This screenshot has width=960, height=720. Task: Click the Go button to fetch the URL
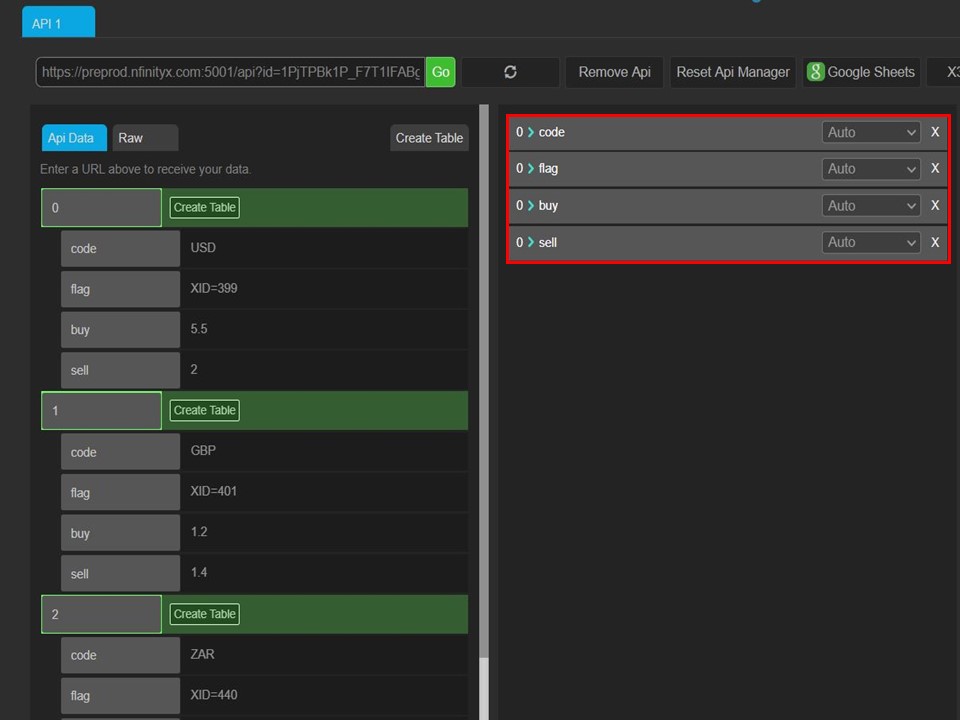click(440, 72)
